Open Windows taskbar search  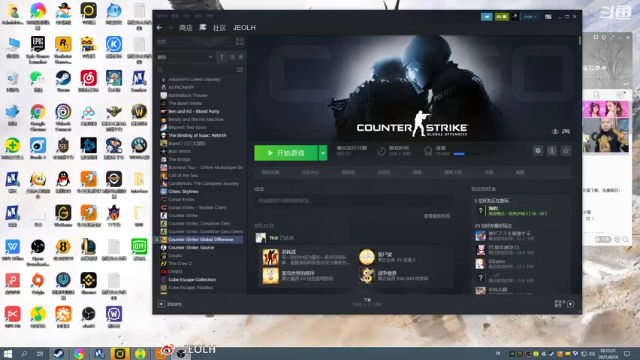24,354
